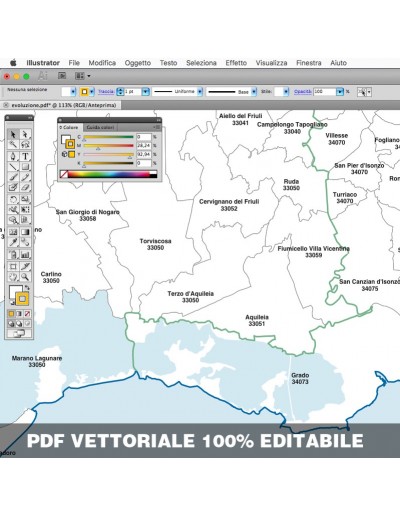The width and height of the screenshot is (400, 517).
Task: Open the Stile graphic style dropdown
Action: point(286,92)
